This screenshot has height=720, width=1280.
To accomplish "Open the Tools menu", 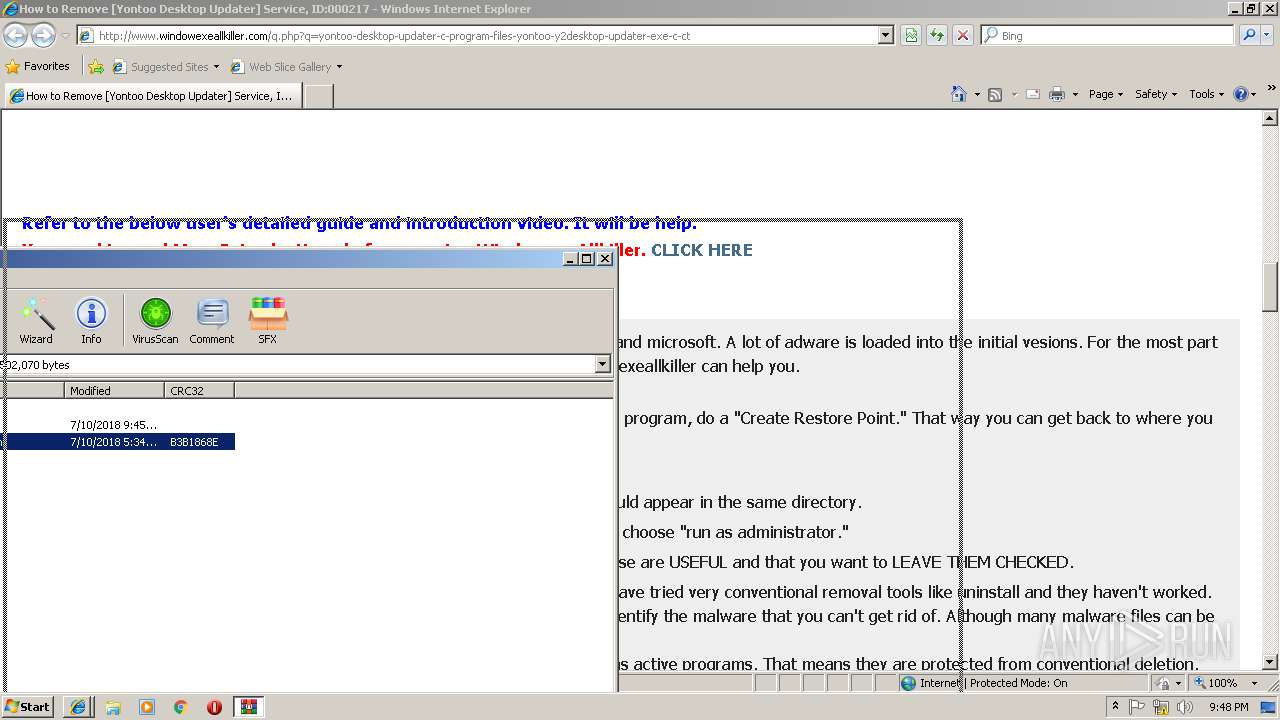I will tap(1207, 94).
